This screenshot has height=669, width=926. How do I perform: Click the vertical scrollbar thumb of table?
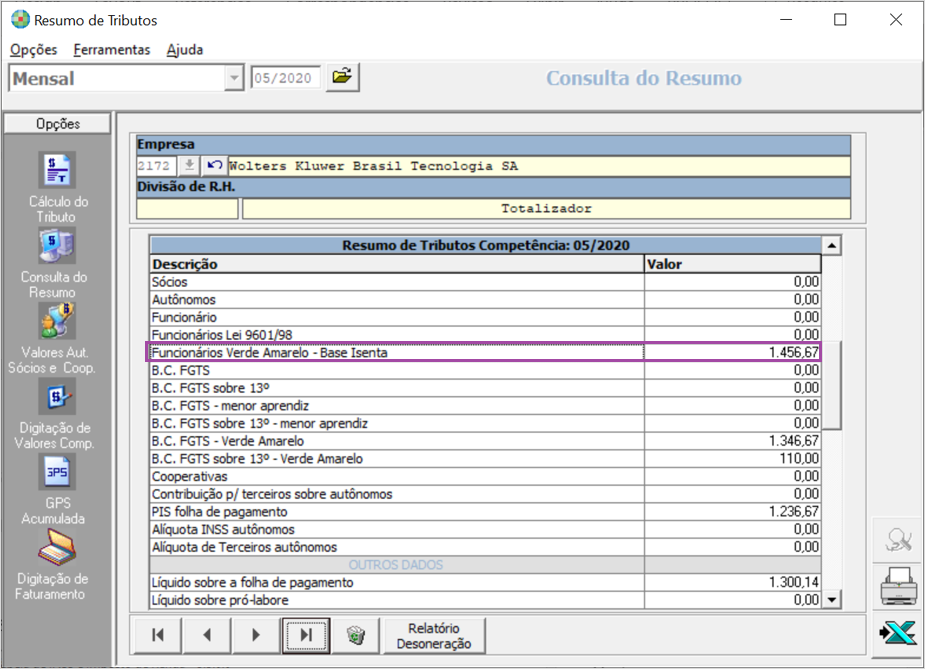pyautogui.click(x=832, y=385)
